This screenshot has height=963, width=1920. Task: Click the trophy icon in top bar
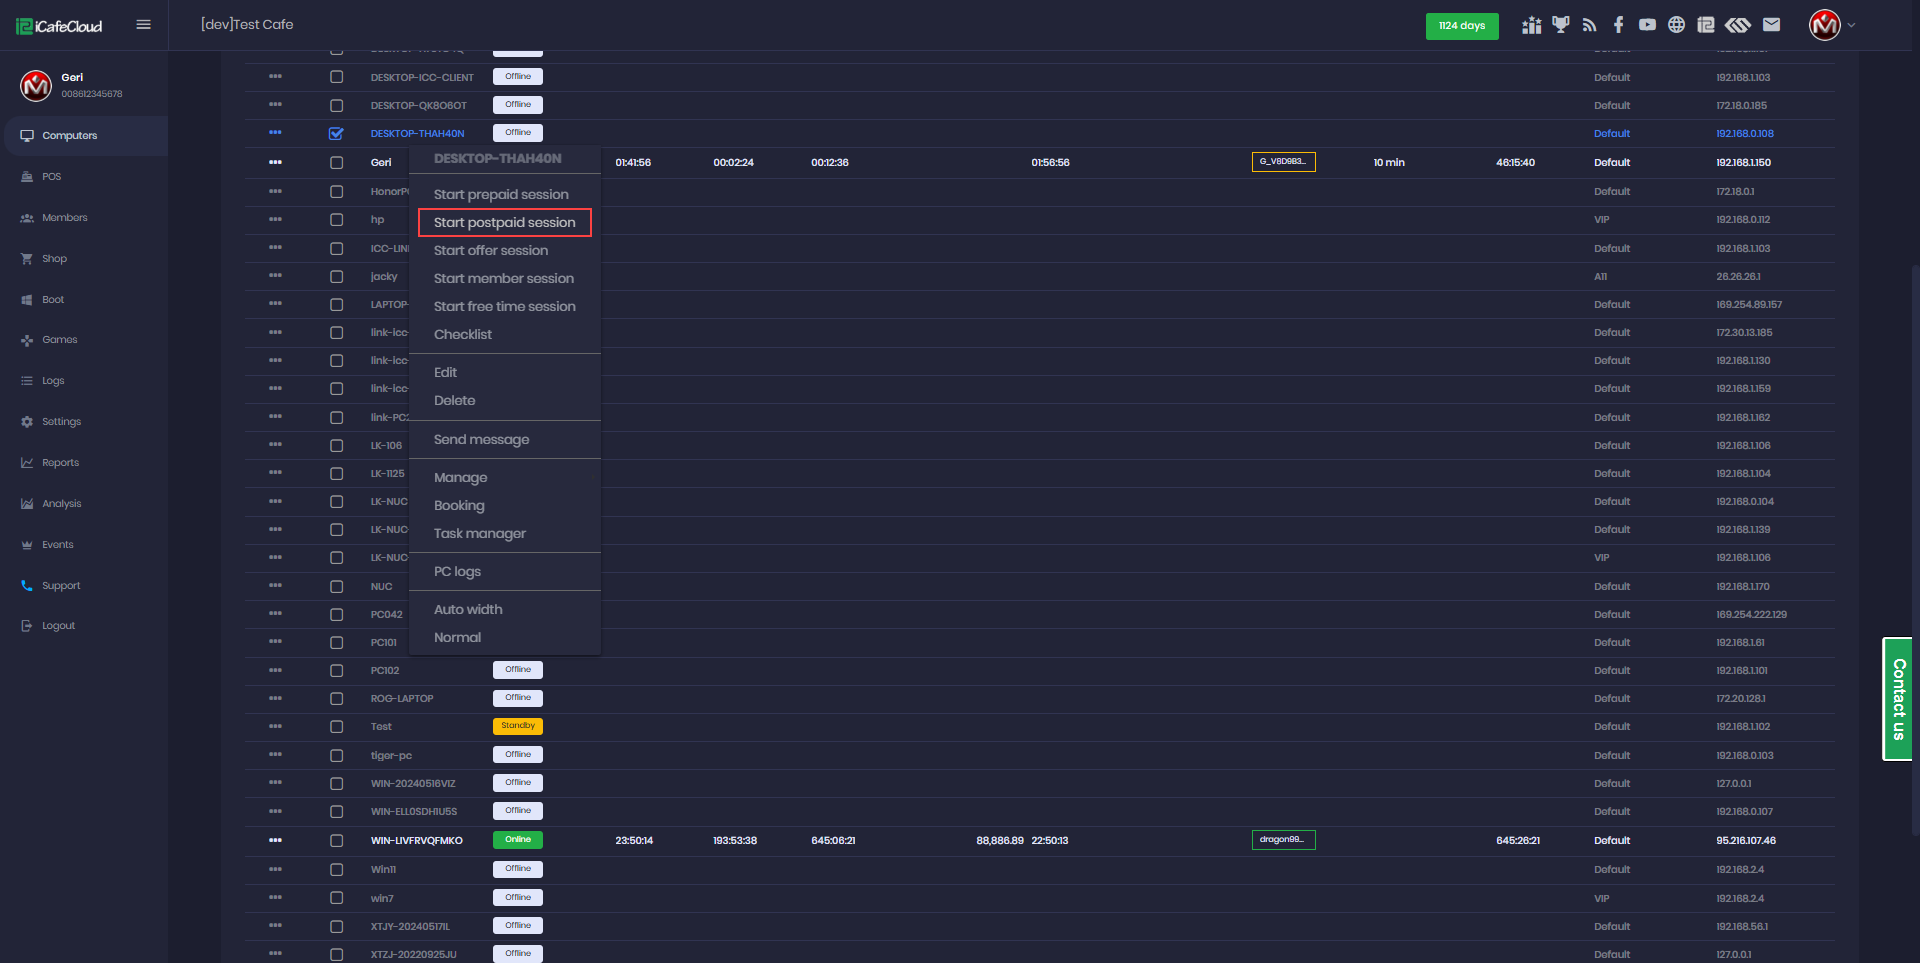(1560, 25)
